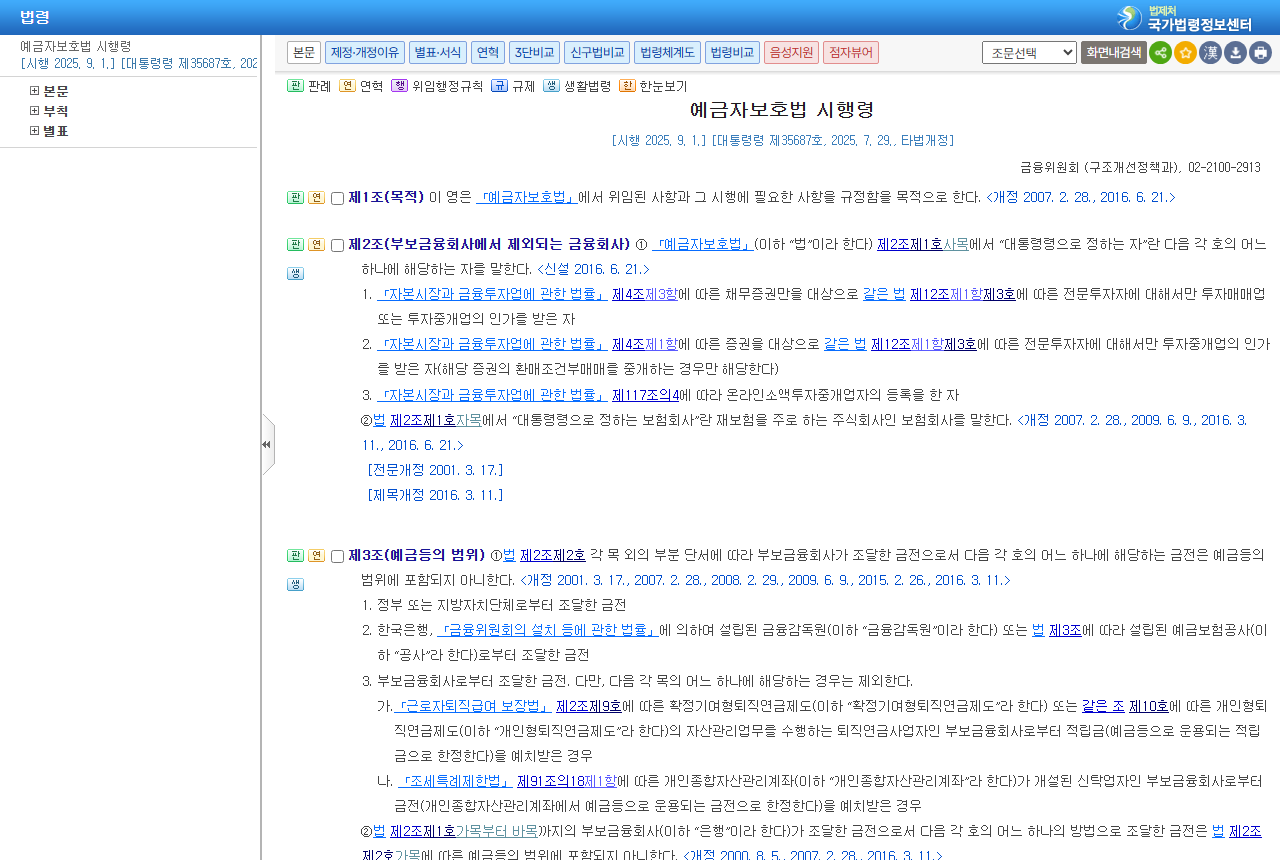1280x860 pixels.
Task: Open the 신구법비교 tab
Action: point(596,52)
